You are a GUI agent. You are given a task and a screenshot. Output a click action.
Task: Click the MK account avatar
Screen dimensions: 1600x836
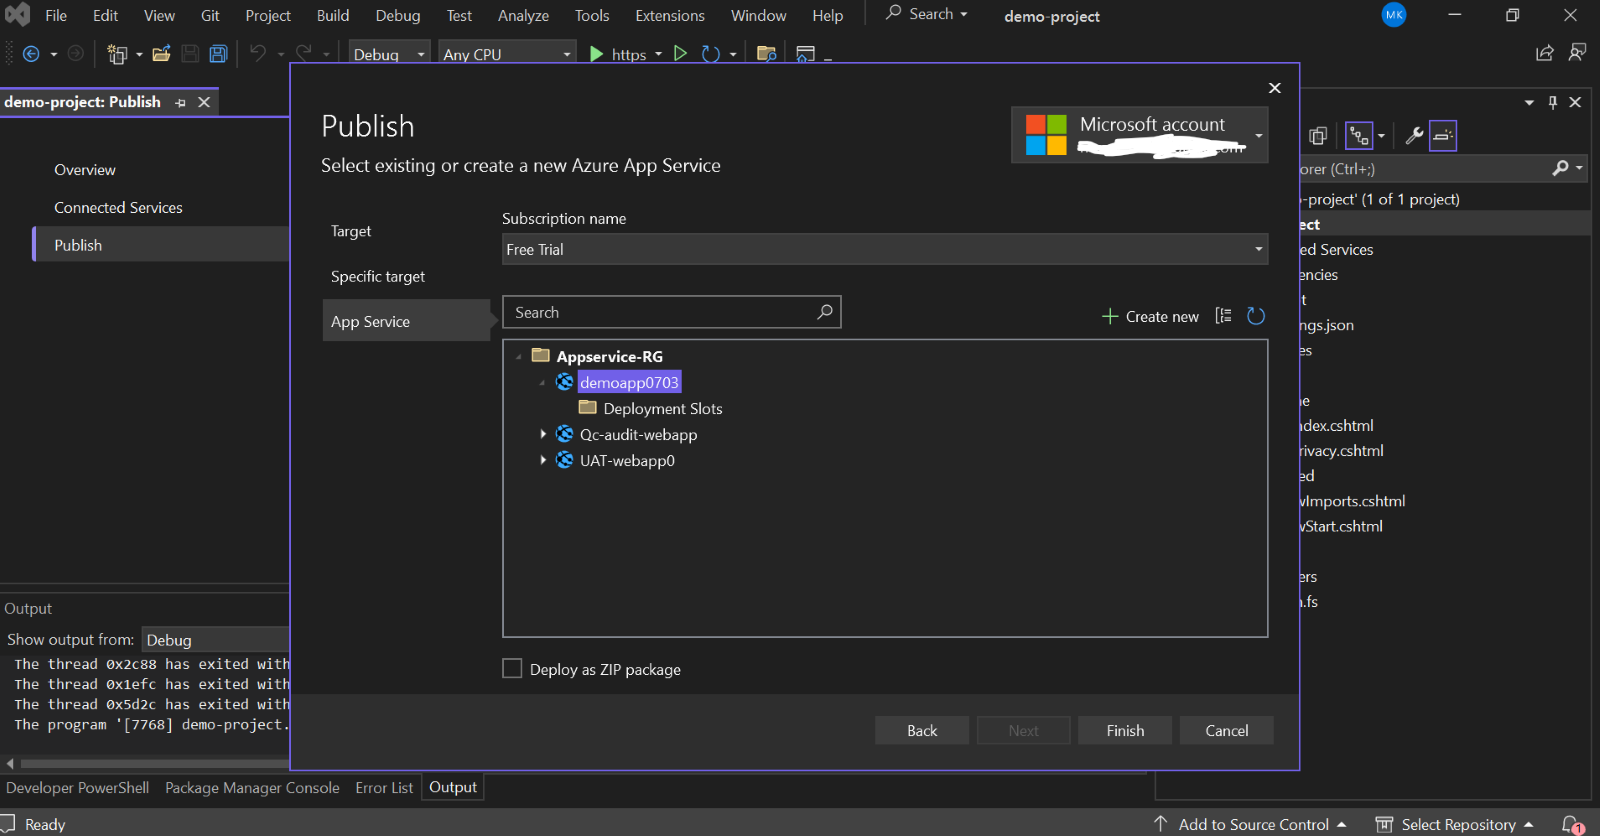1394,15
